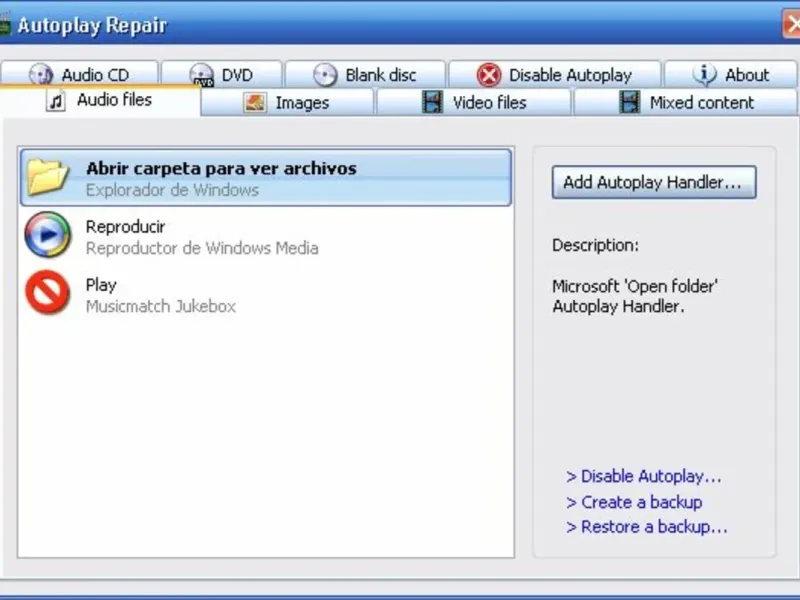Click 'Explorador de Windows' subtitle
This screenshot has height=600, width=800.
point(172,190)
